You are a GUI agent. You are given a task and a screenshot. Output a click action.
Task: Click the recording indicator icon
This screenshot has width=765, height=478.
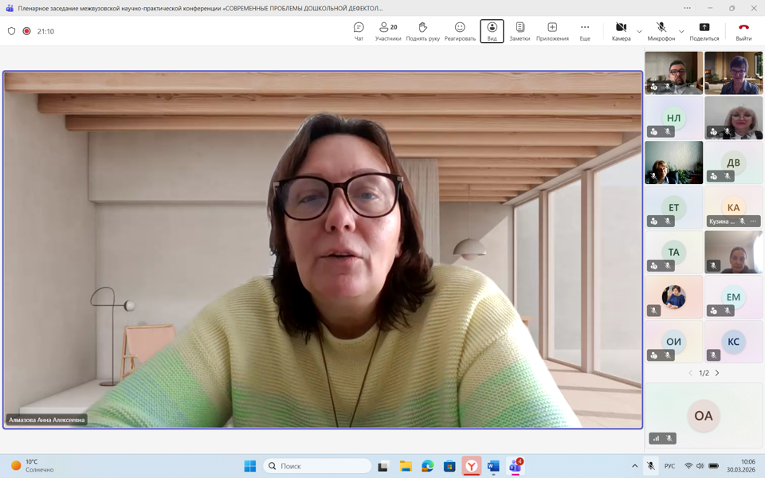pos(27,31)
